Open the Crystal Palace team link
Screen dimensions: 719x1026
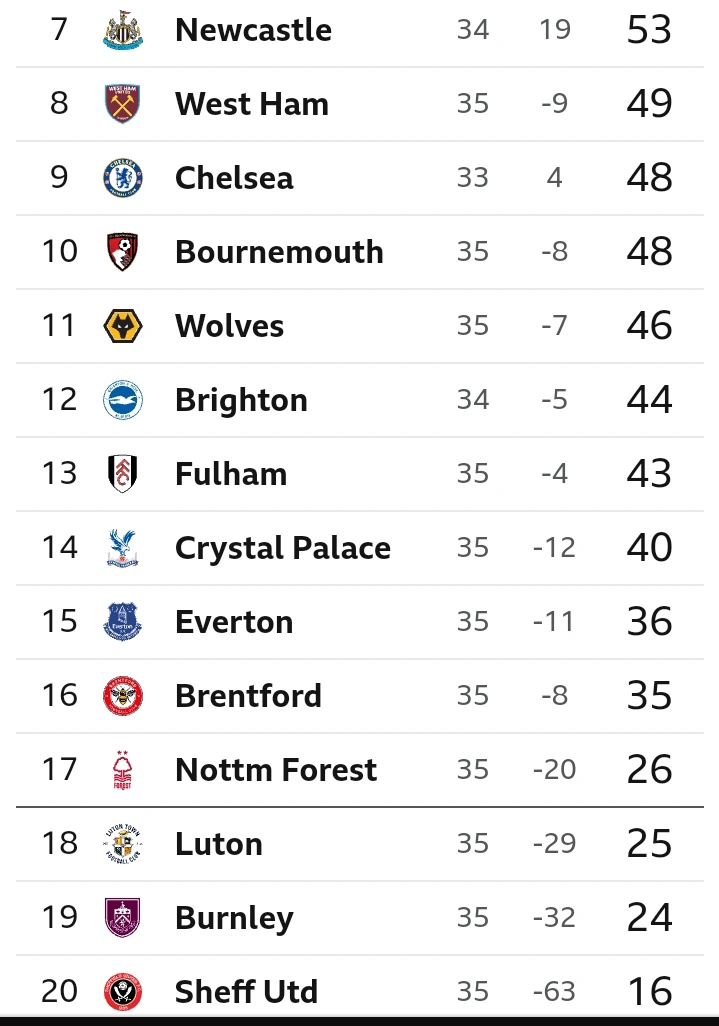pyautogui.click(x=283, y=548)
